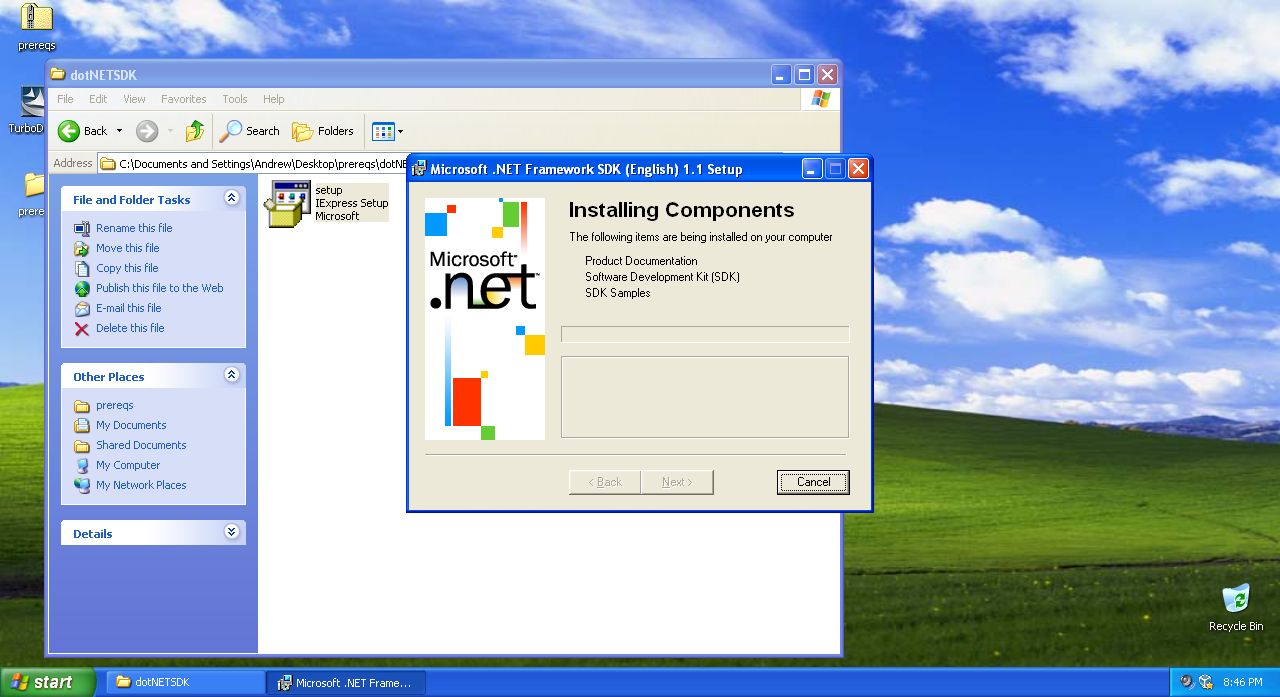Click the My Network Places icon
Screen dimensions: 1280x697
click(82, 485)
